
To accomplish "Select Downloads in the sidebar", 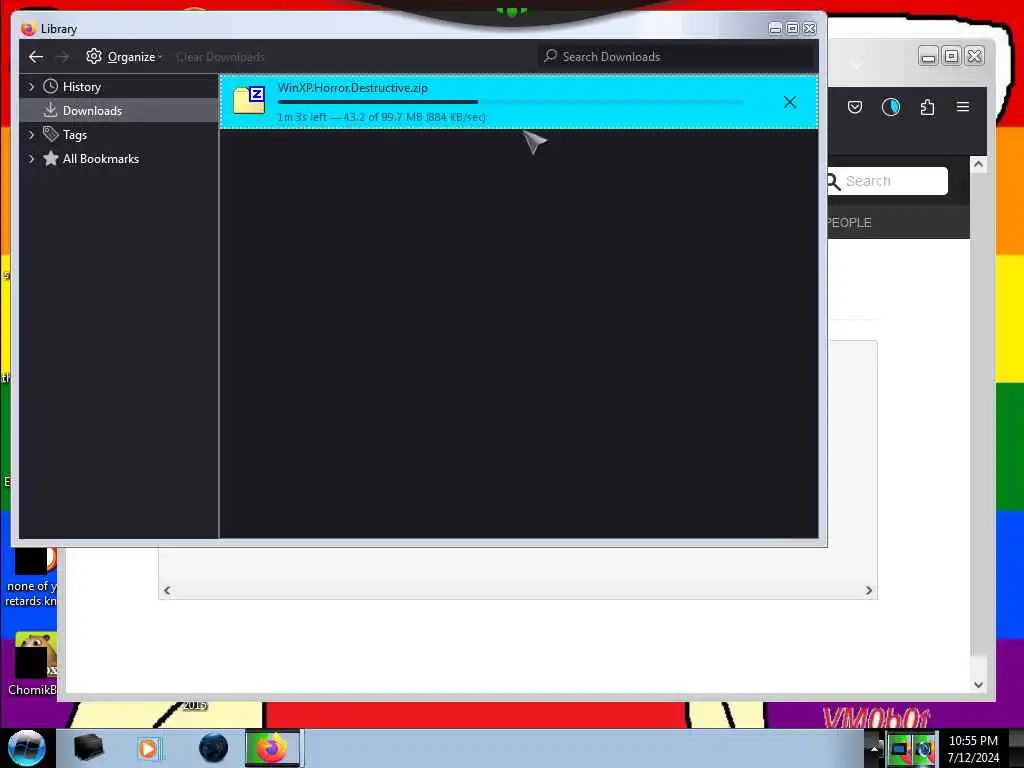I will click(x=92, y=111).
